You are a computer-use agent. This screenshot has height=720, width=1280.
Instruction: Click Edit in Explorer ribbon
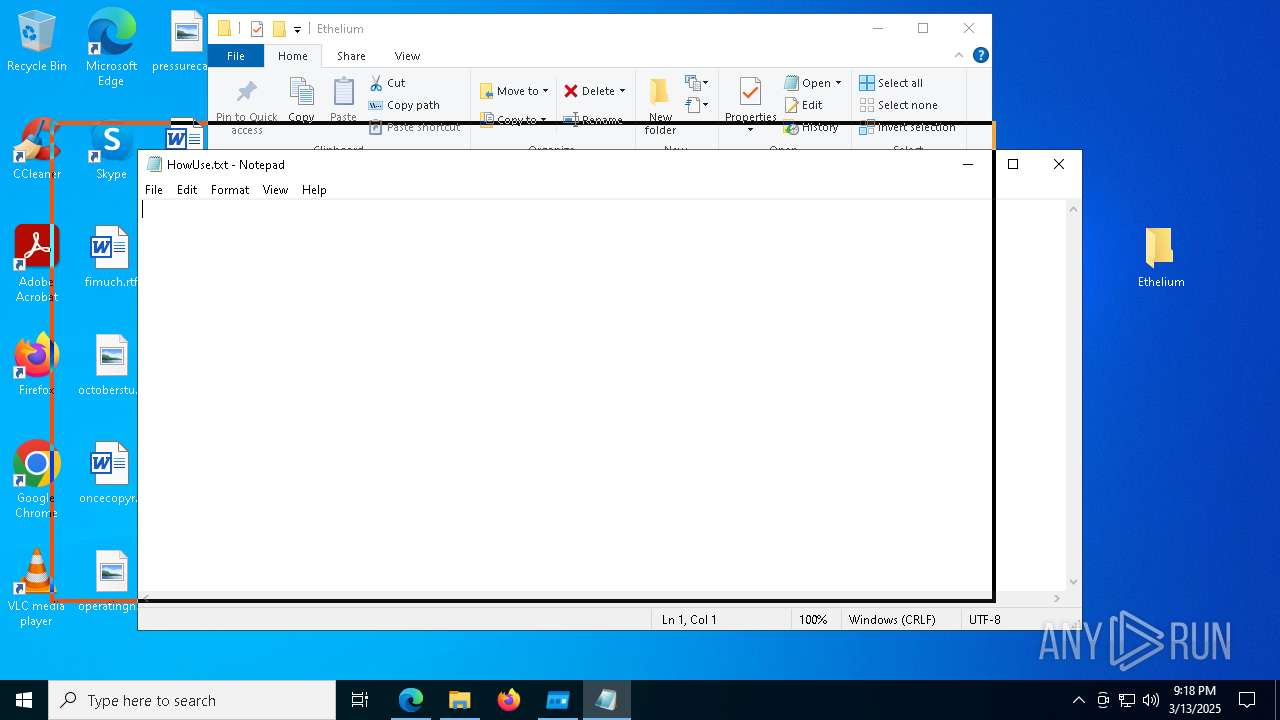803,105
